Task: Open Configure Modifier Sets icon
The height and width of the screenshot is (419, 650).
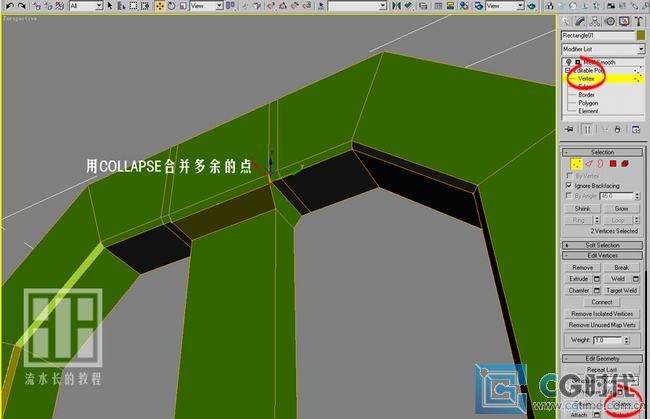Action: (636, 130)
